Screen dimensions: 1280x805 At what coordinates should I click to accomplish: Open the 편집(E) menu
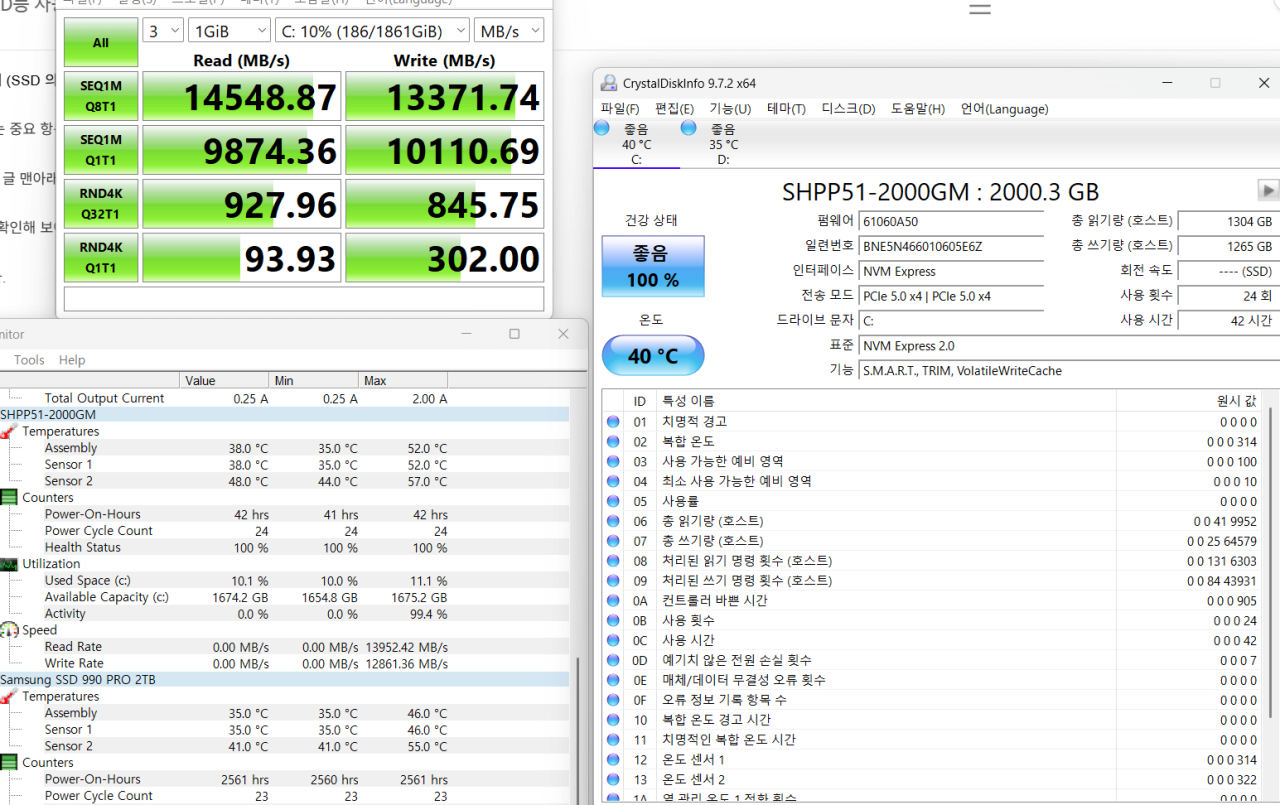click(674, 109)
